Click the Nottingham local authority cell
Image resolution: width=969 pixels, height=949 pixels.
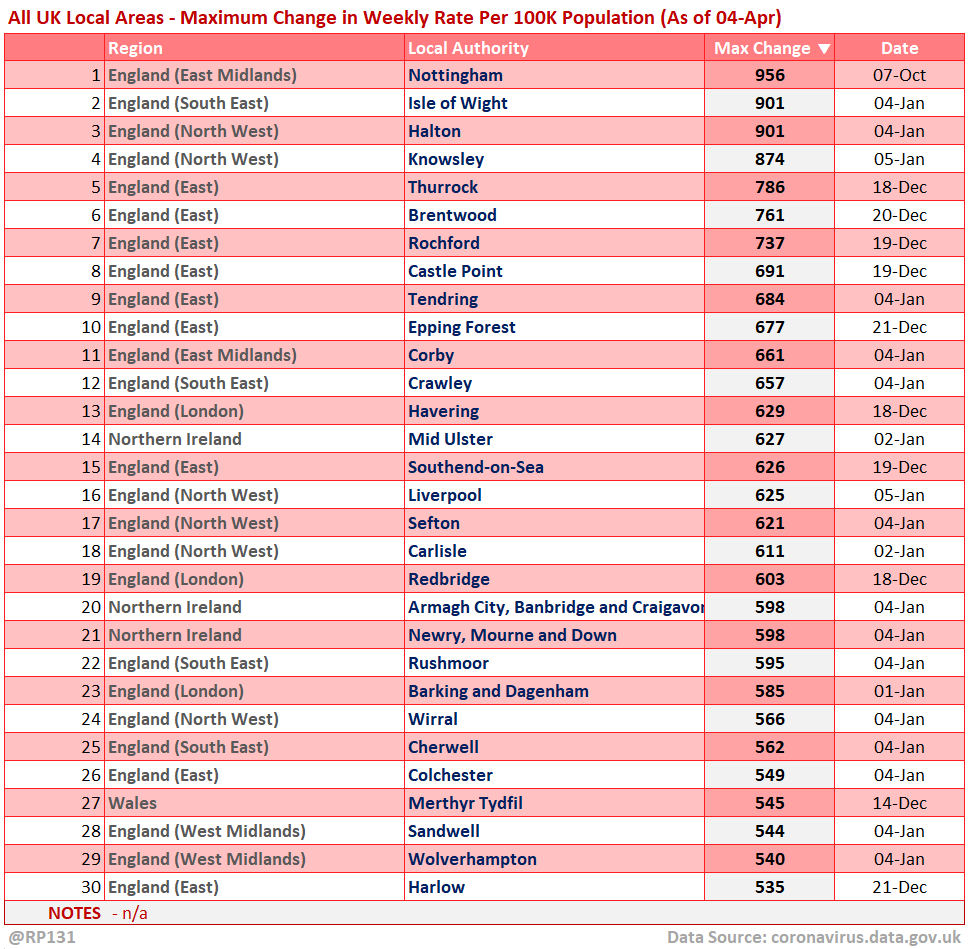point(455,75)
